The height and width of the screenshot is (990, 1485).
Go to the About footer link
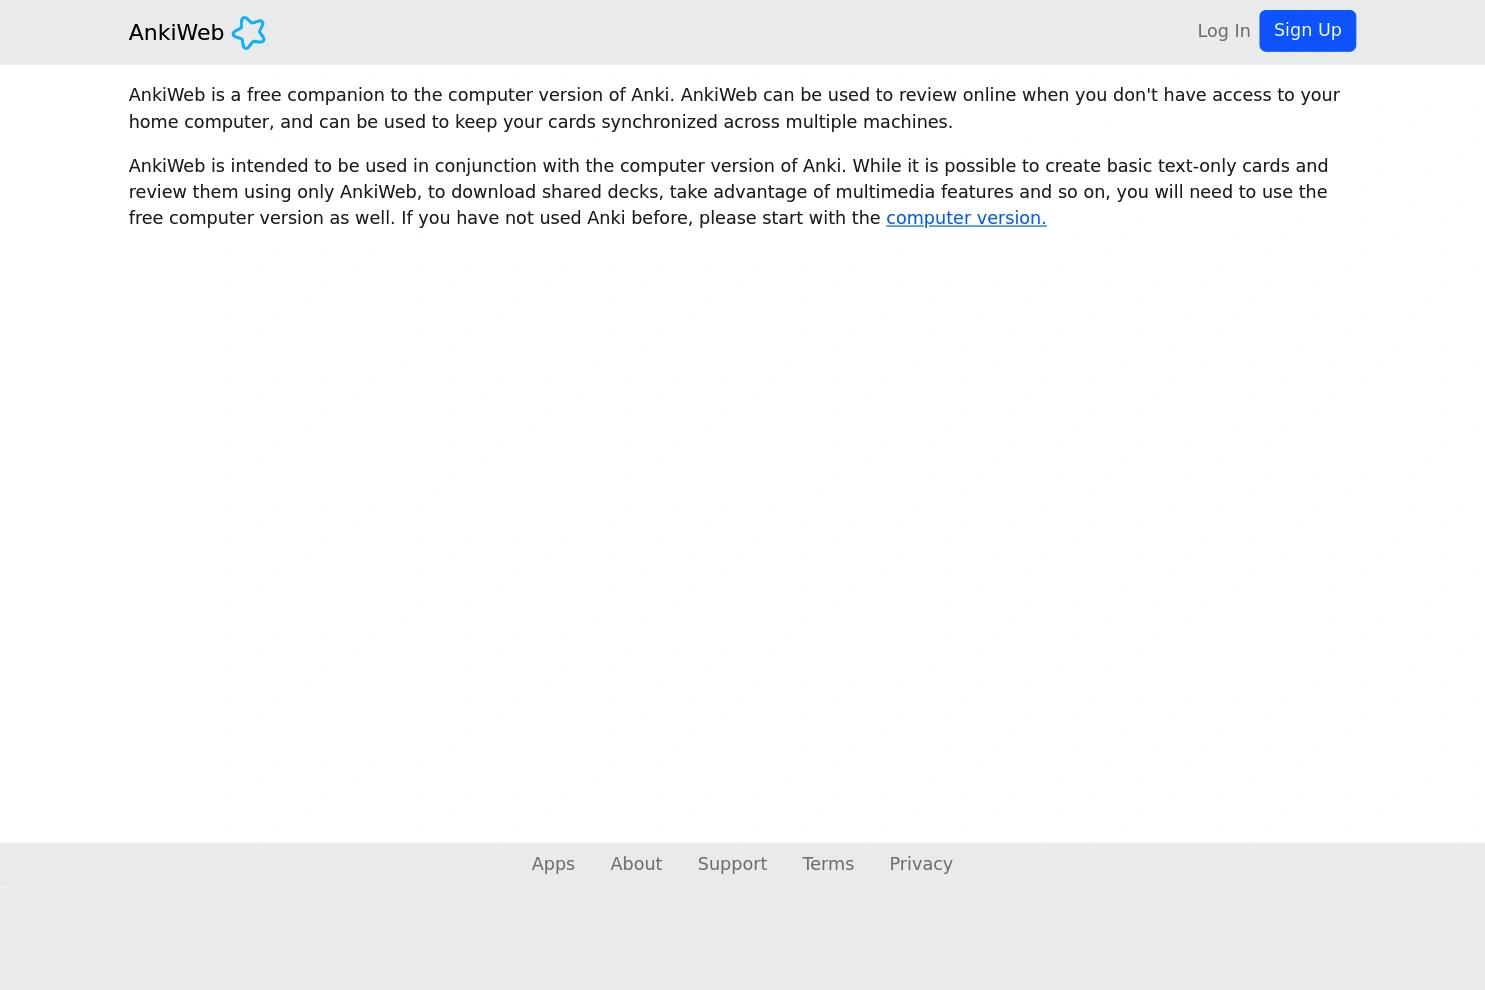pos(636,864)
